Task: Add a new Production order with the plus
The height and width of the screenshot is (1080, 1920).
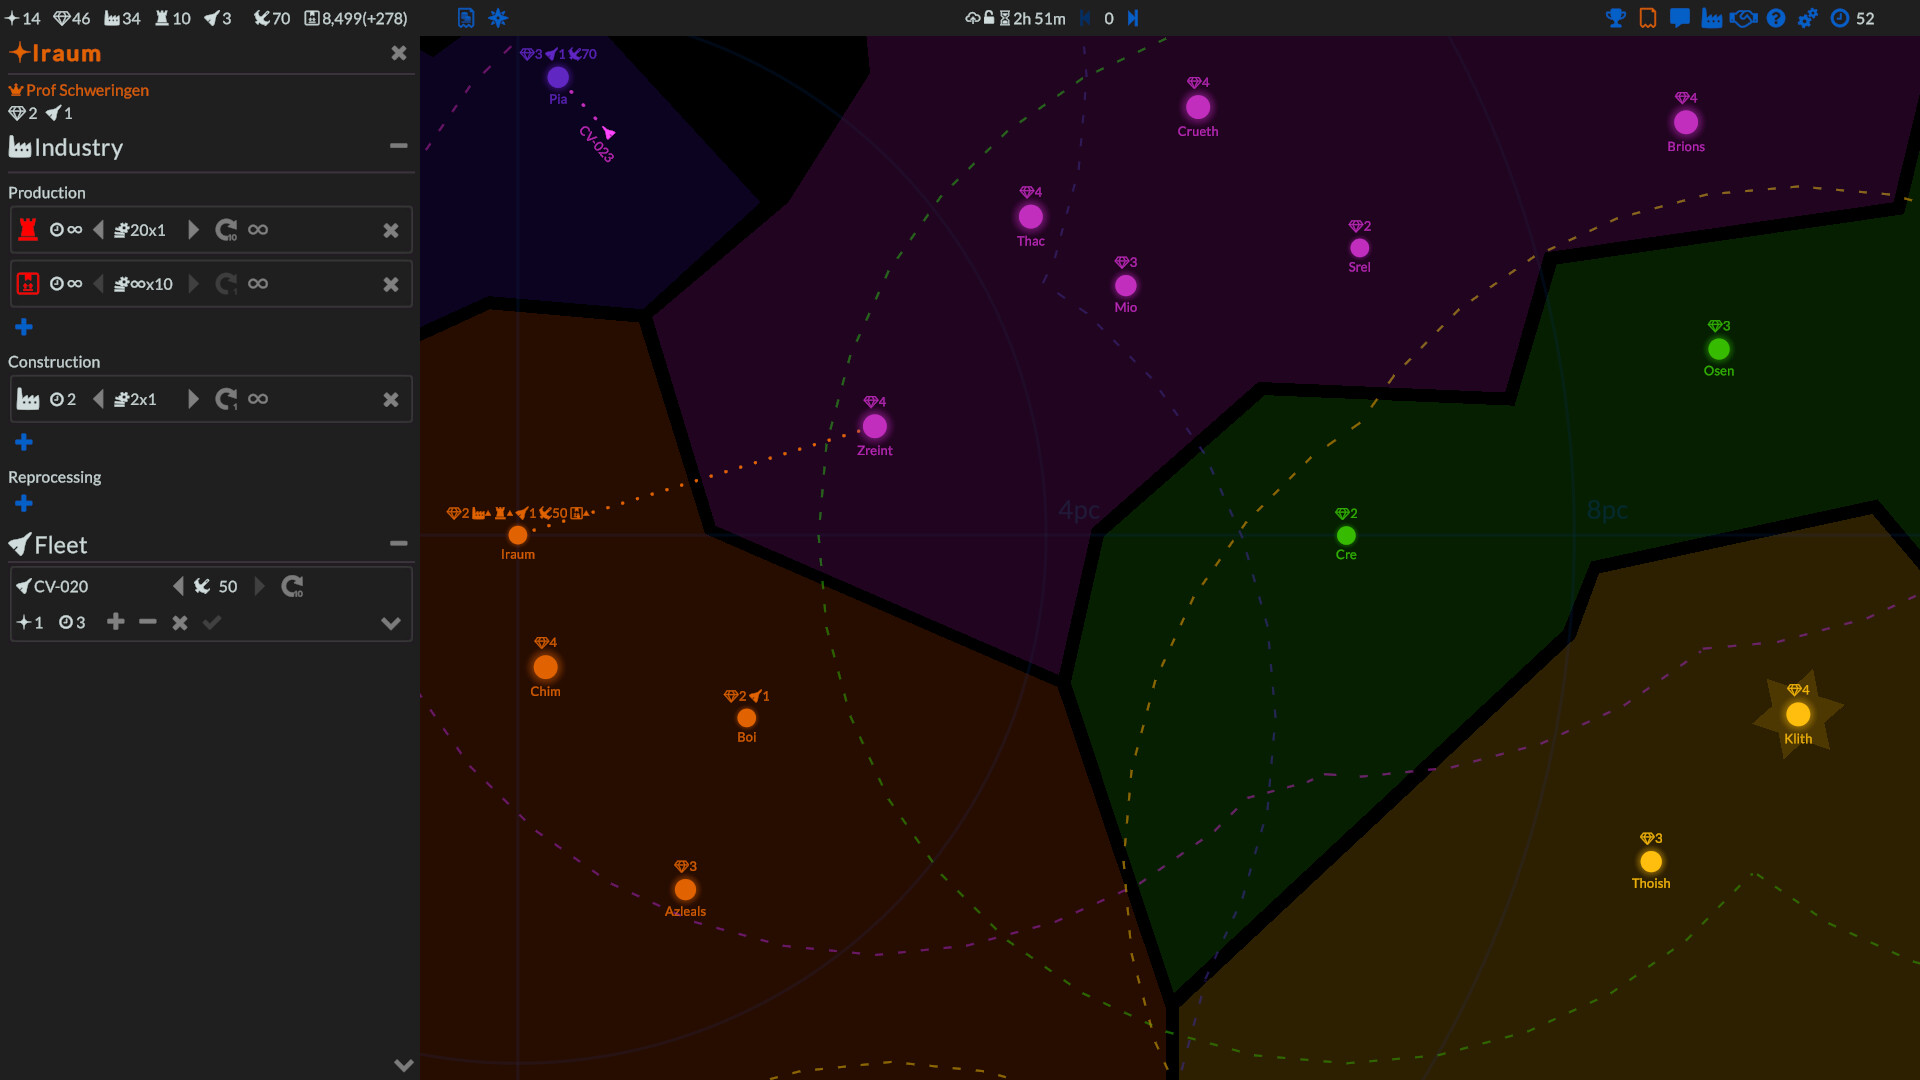Action: pos(23,327)
